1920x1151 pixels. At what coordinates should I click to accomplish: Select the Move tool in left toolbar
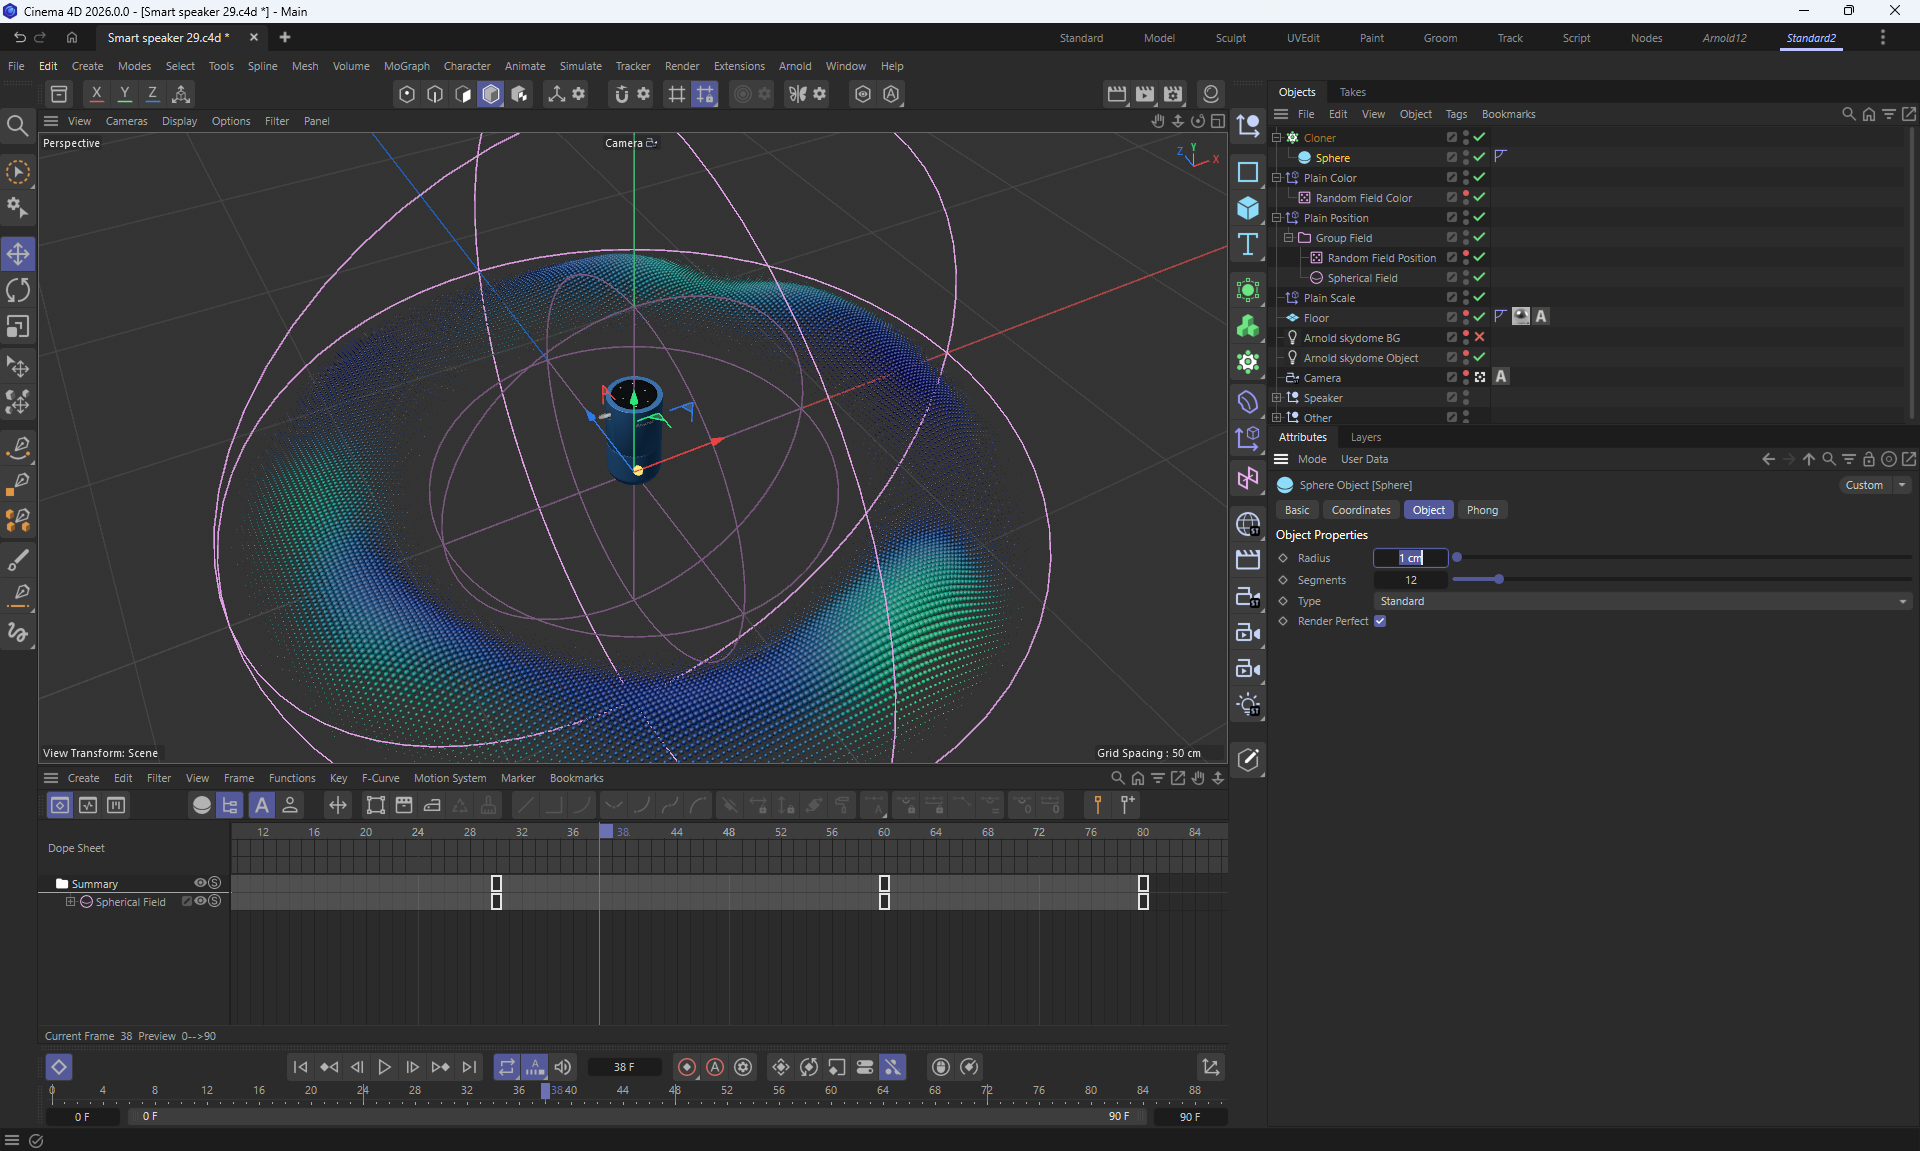click(x=18, y=254)
